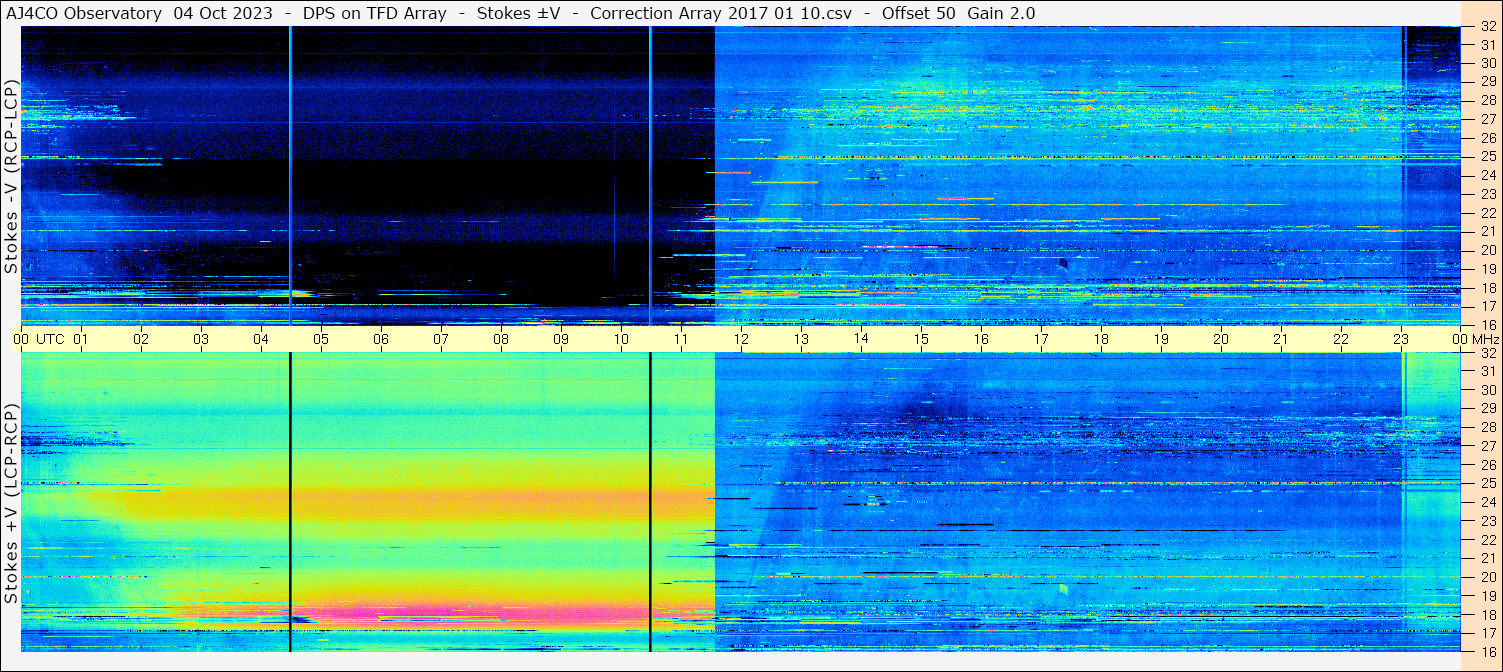Click hour label 13 on the time axis

coord(801,339)
